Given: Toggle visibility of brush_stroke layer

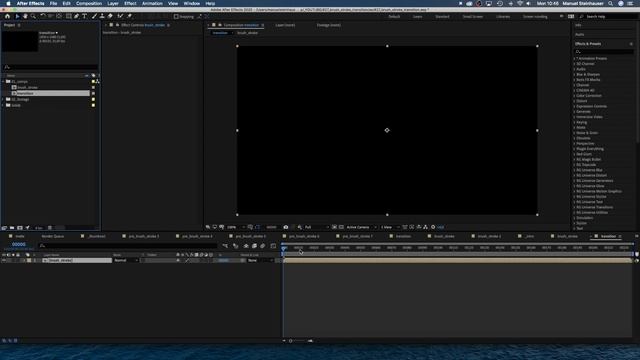Looking at the screenshot, I should tap(4, 260).
